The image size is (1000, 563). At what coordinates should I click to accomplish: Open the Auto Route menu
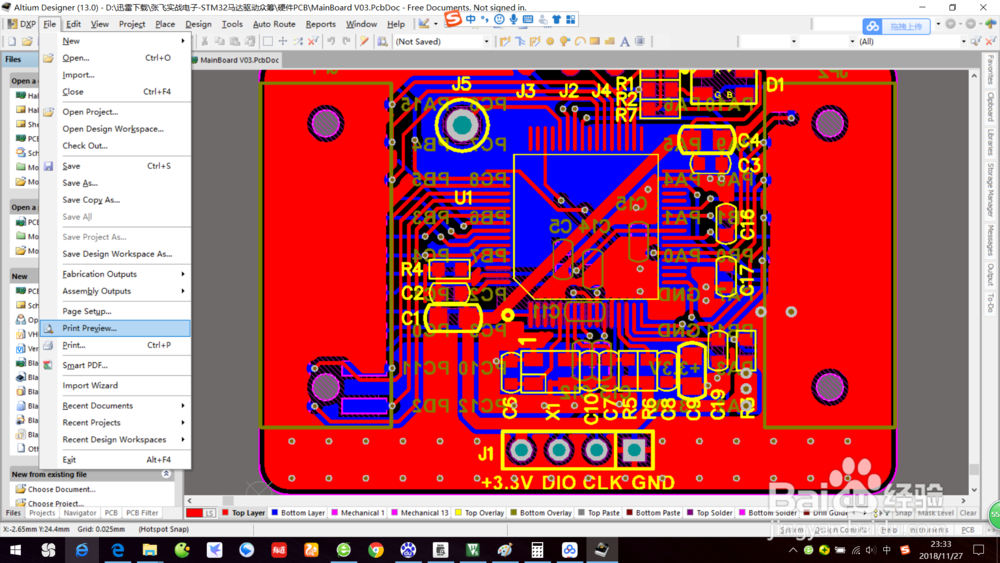[274, 24]
